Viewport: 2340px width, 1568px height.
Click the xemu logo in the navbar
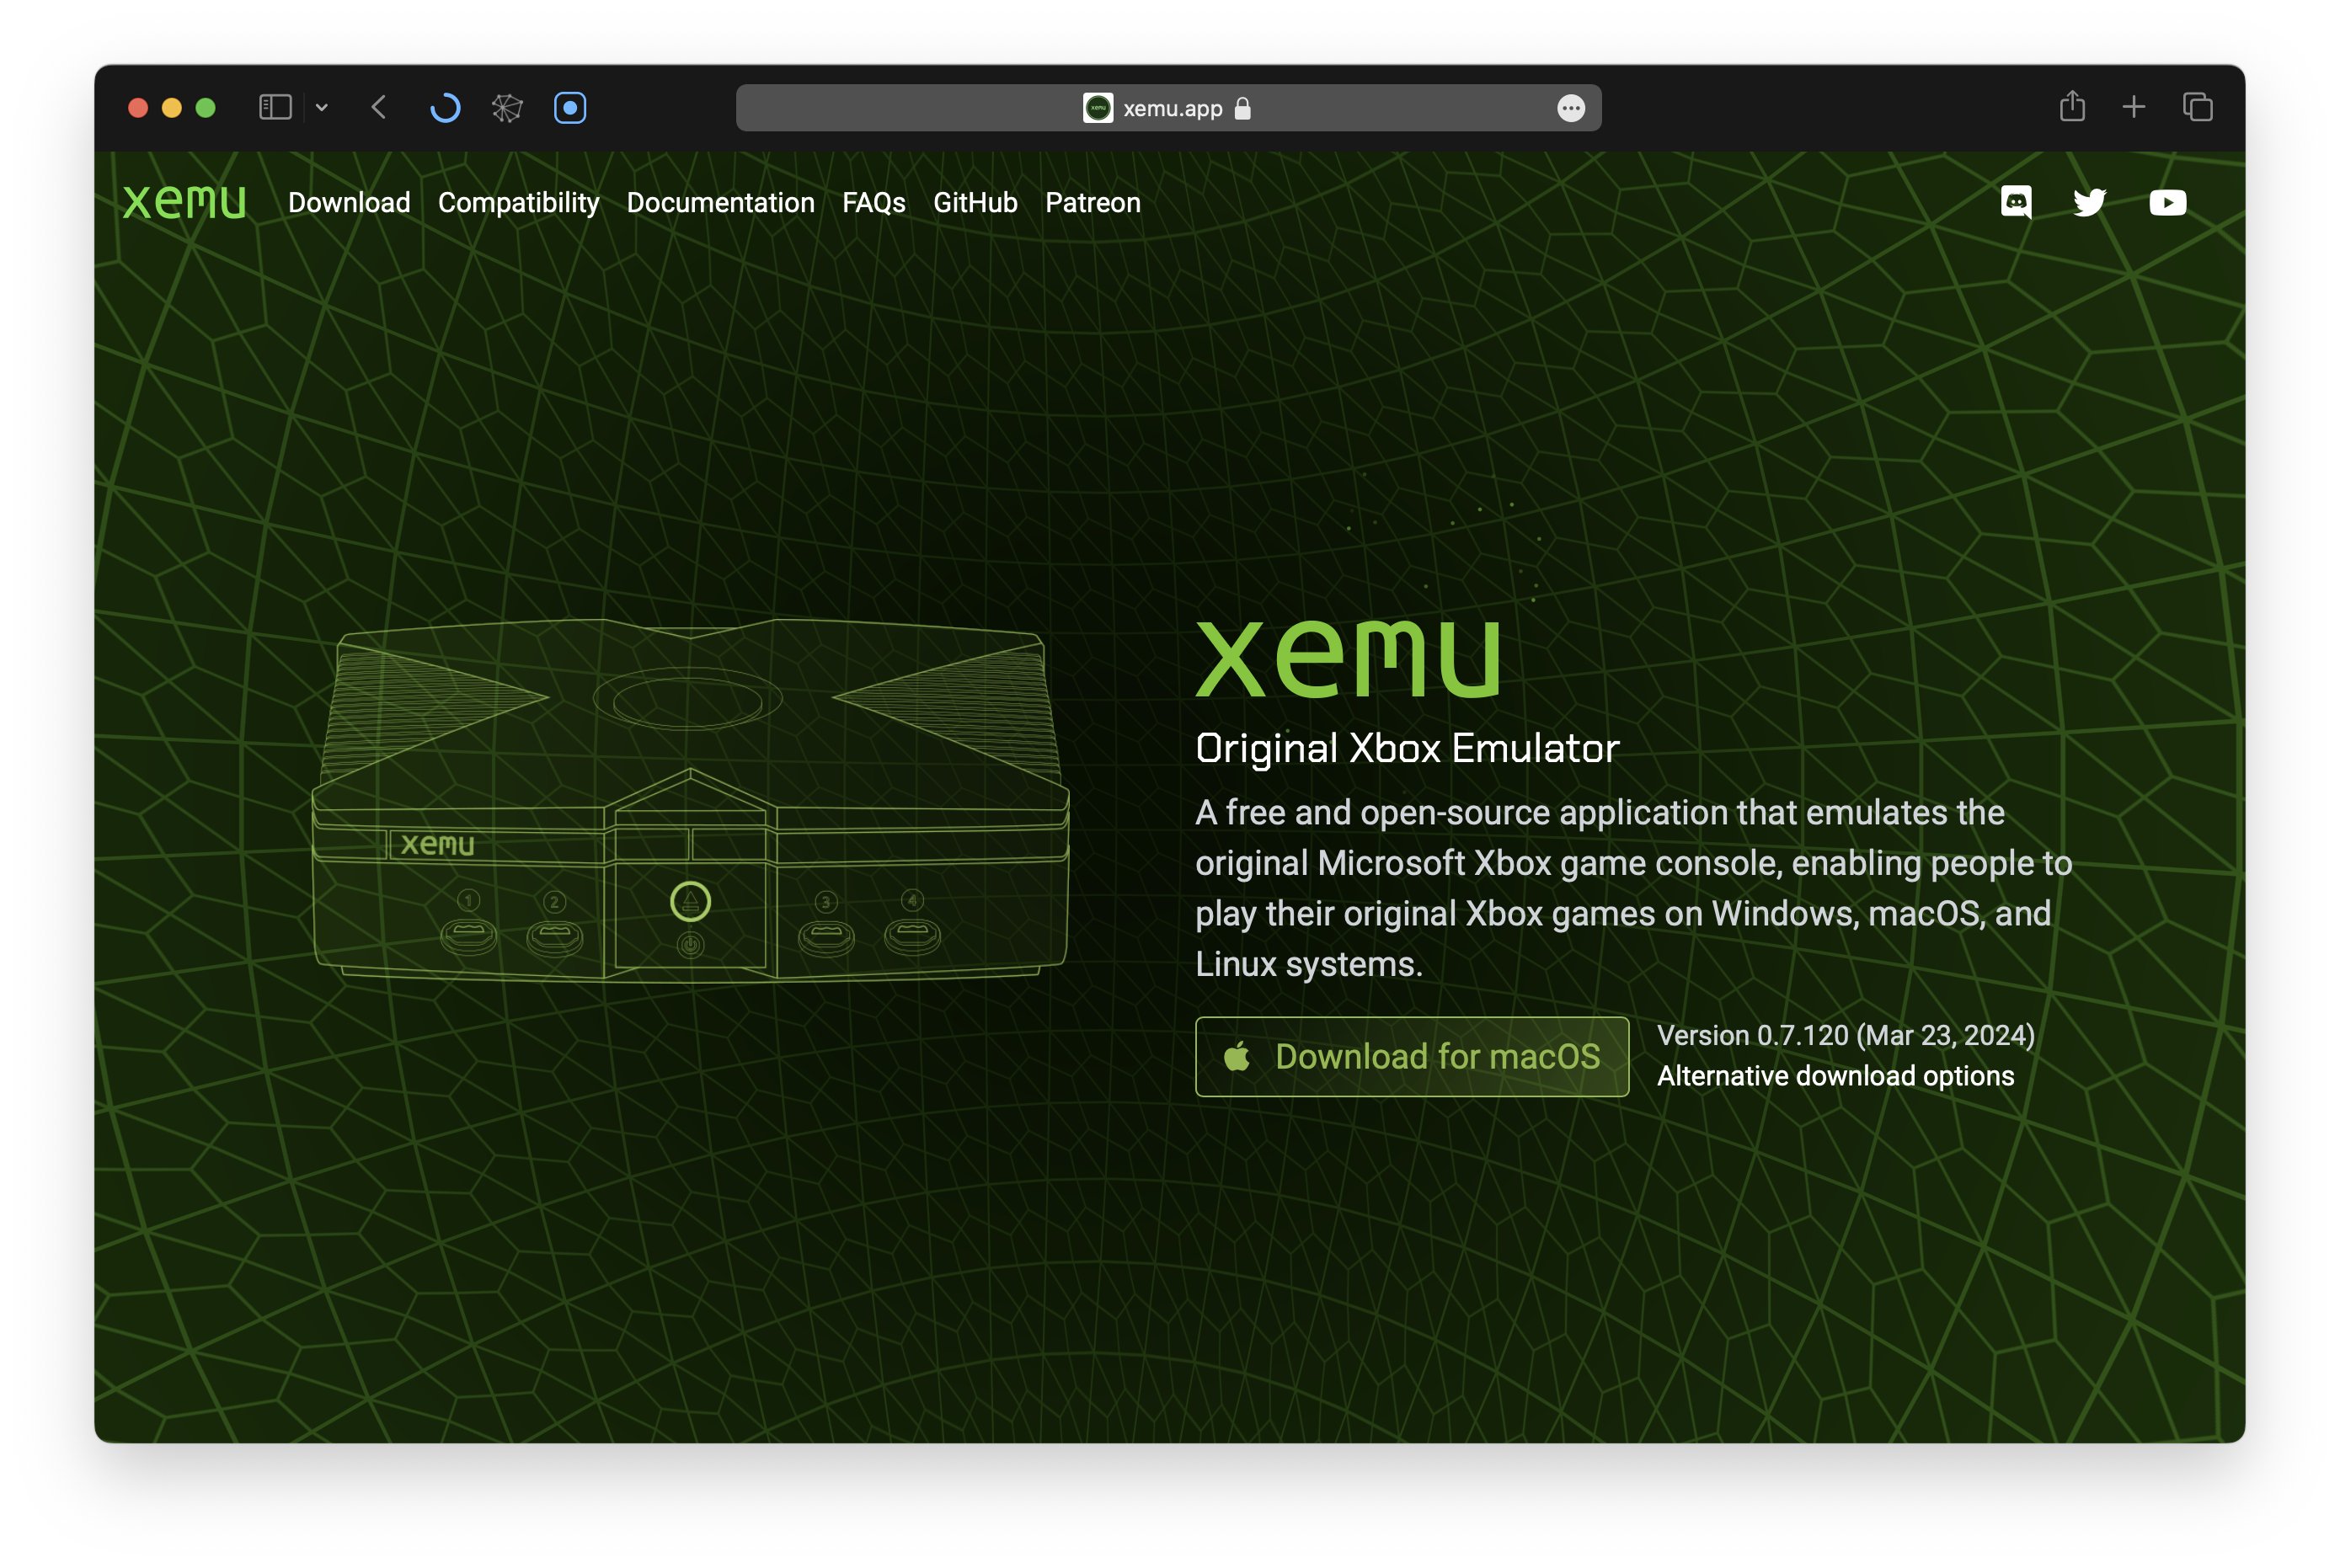tap(185, 201)
